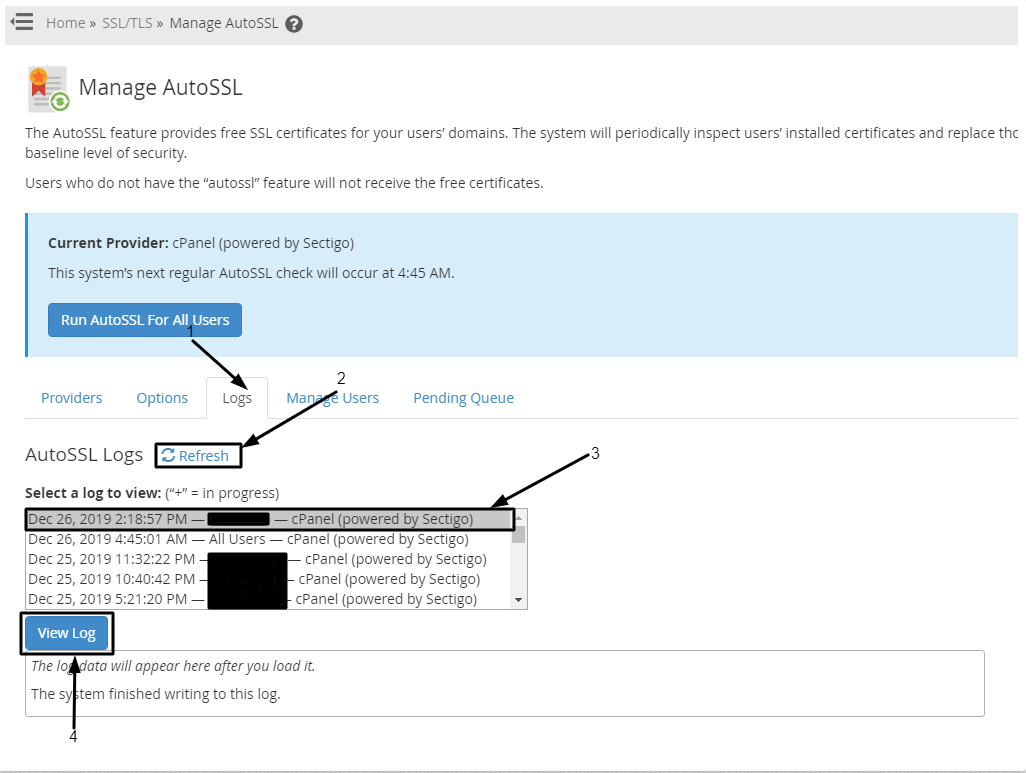Screen dimensions: 1026x773
Task: Select the Dec 26 All Users log entry
Action: click(248, 539)
